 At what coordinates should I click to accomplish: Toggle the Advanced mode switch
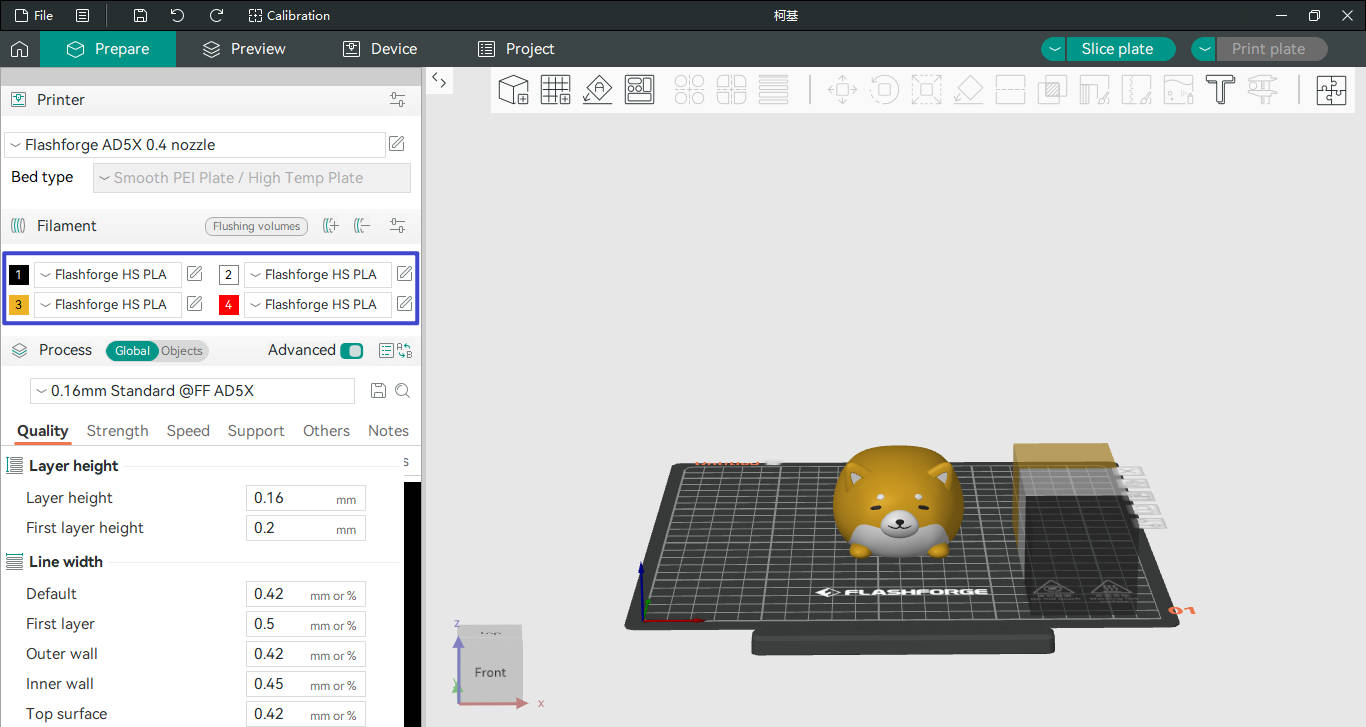pos(352,350)
